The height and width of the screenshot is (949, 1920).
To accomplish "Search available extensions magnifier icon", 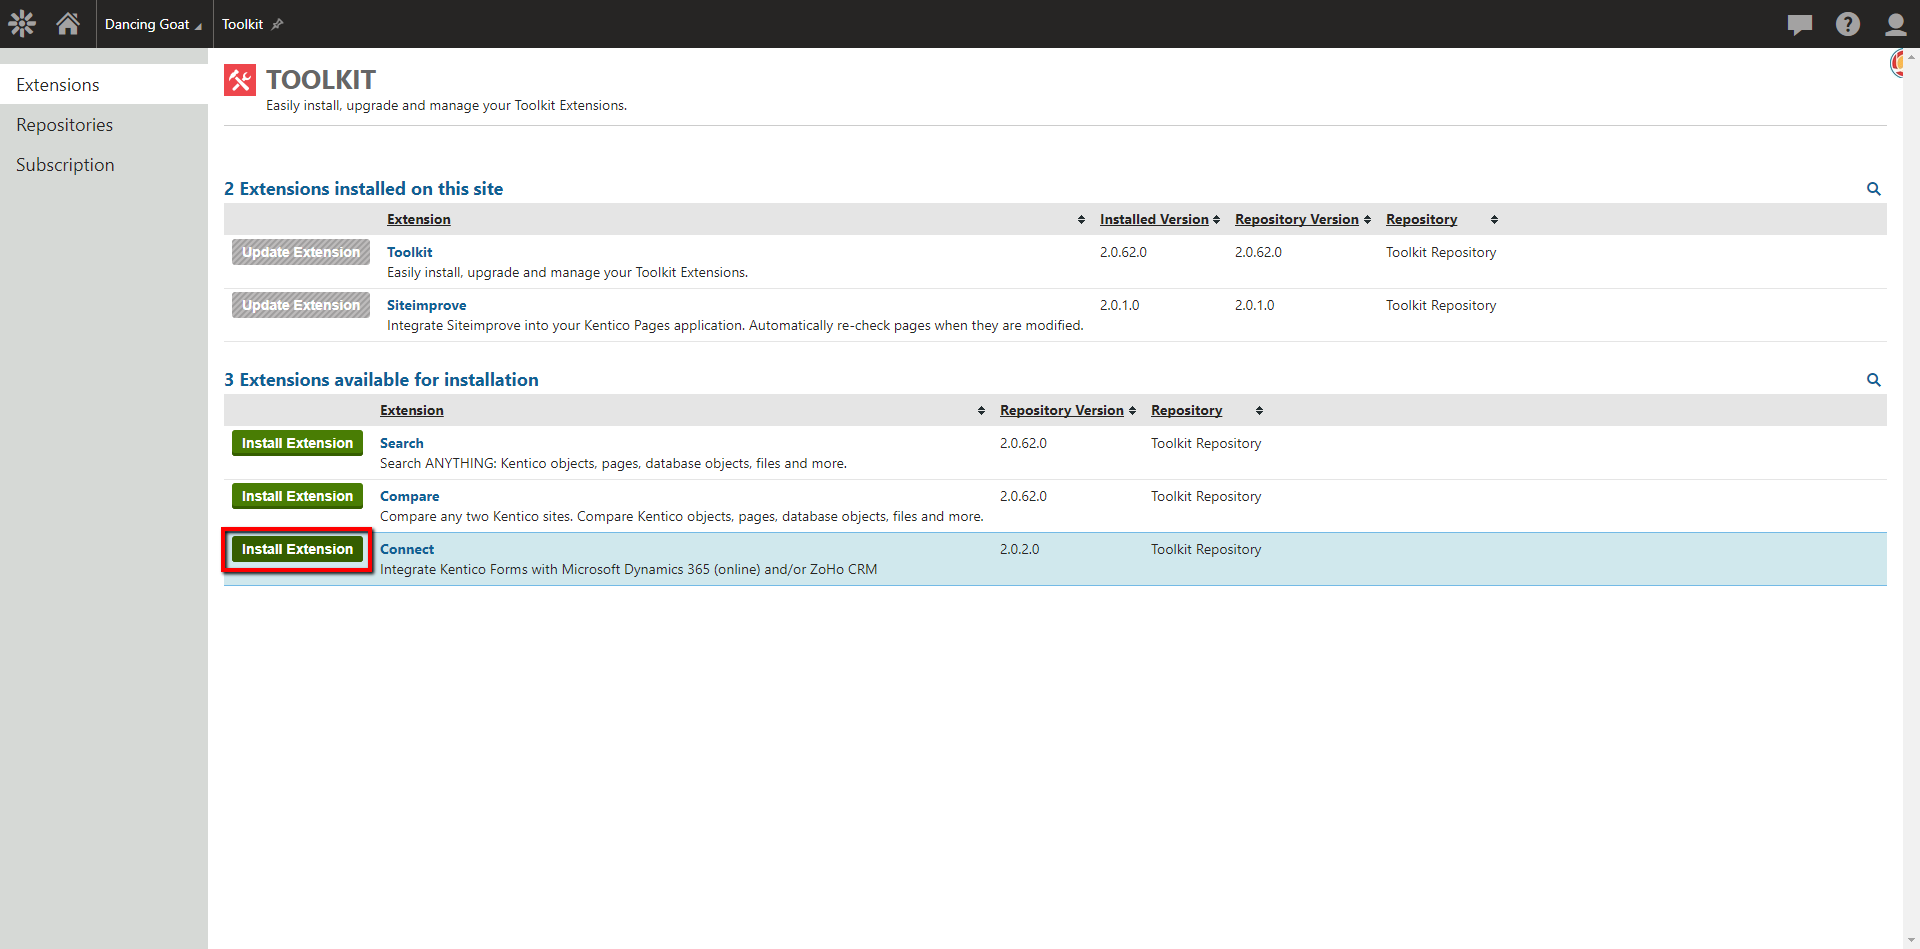I will (x=1874, y=380).
